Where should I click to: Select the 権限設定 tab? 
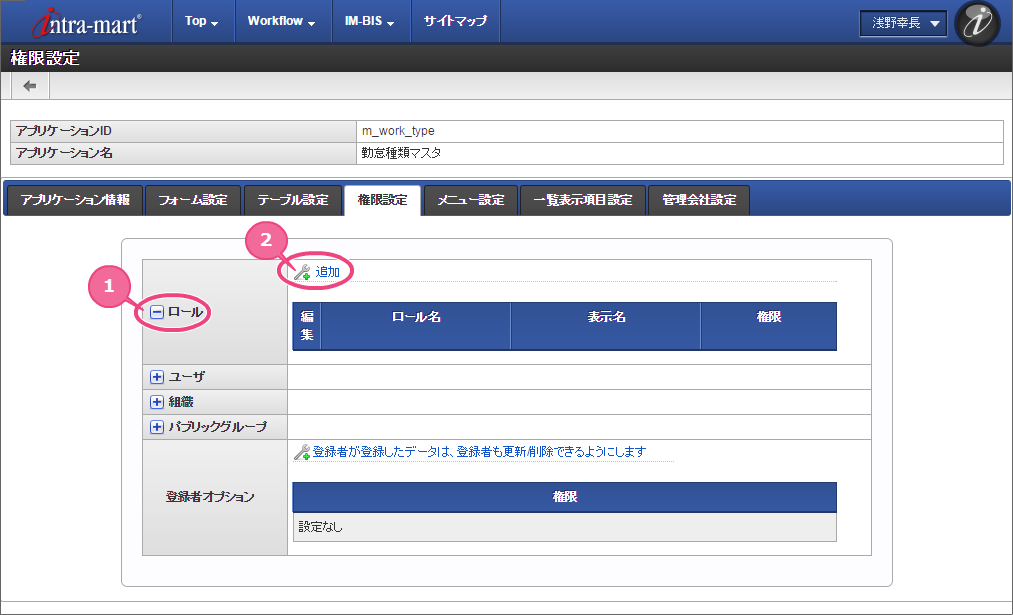coord(382,200)
